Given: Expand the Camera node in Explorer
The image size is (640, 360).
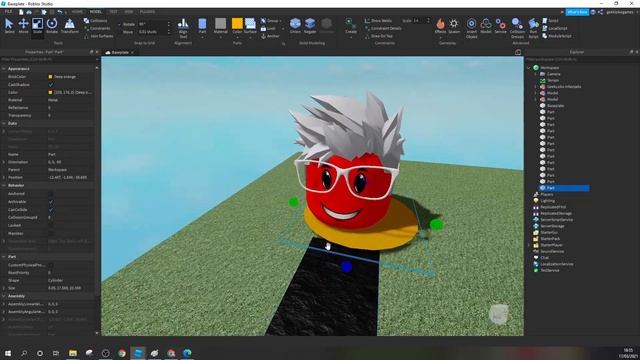Looking at the screenshot, I should coord(536,74).
